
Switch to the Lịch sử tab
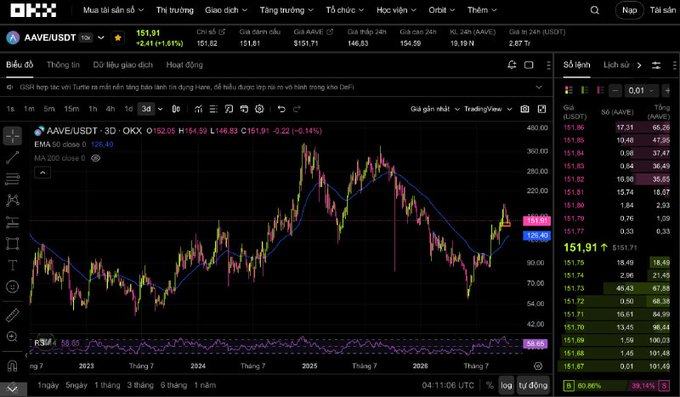[616, 65]
